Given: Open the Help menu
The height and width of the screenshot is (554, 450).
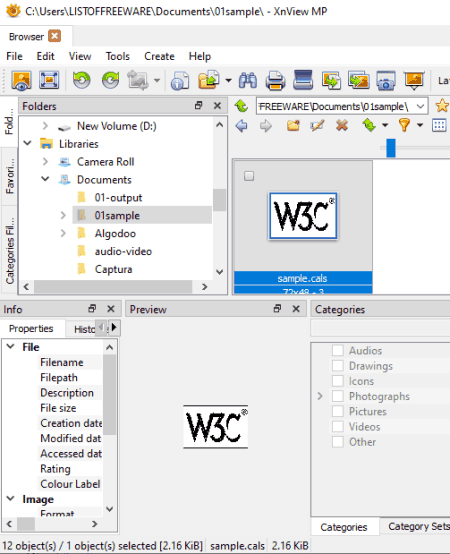Looking at the screenshot, I should 200,56.
